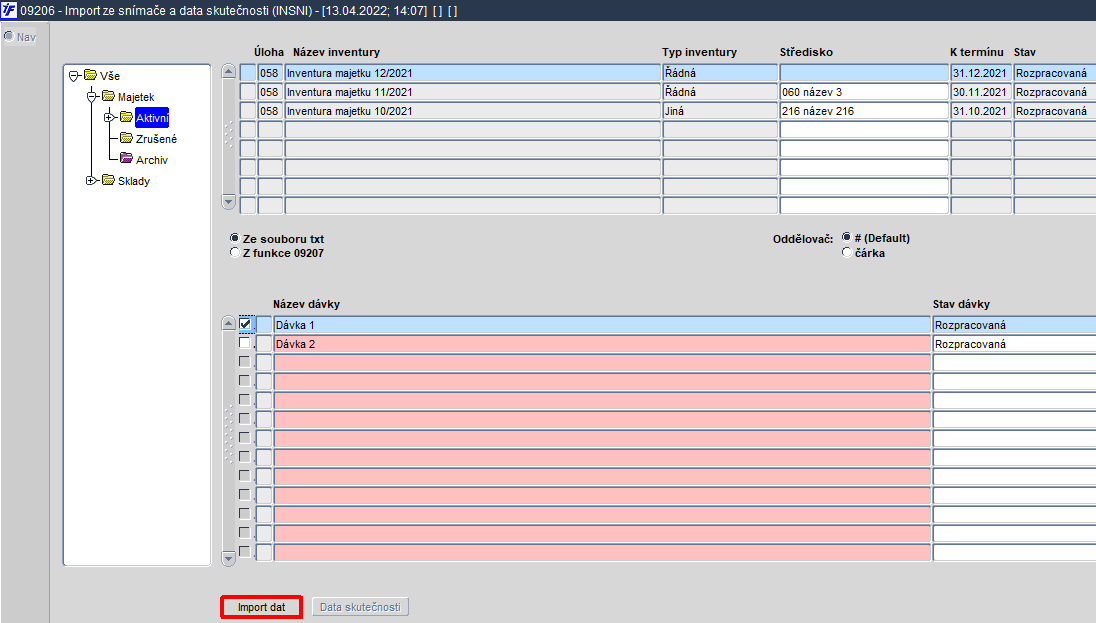Choose čárka as the separator
1096x623 pixels.
coord(846,252)
